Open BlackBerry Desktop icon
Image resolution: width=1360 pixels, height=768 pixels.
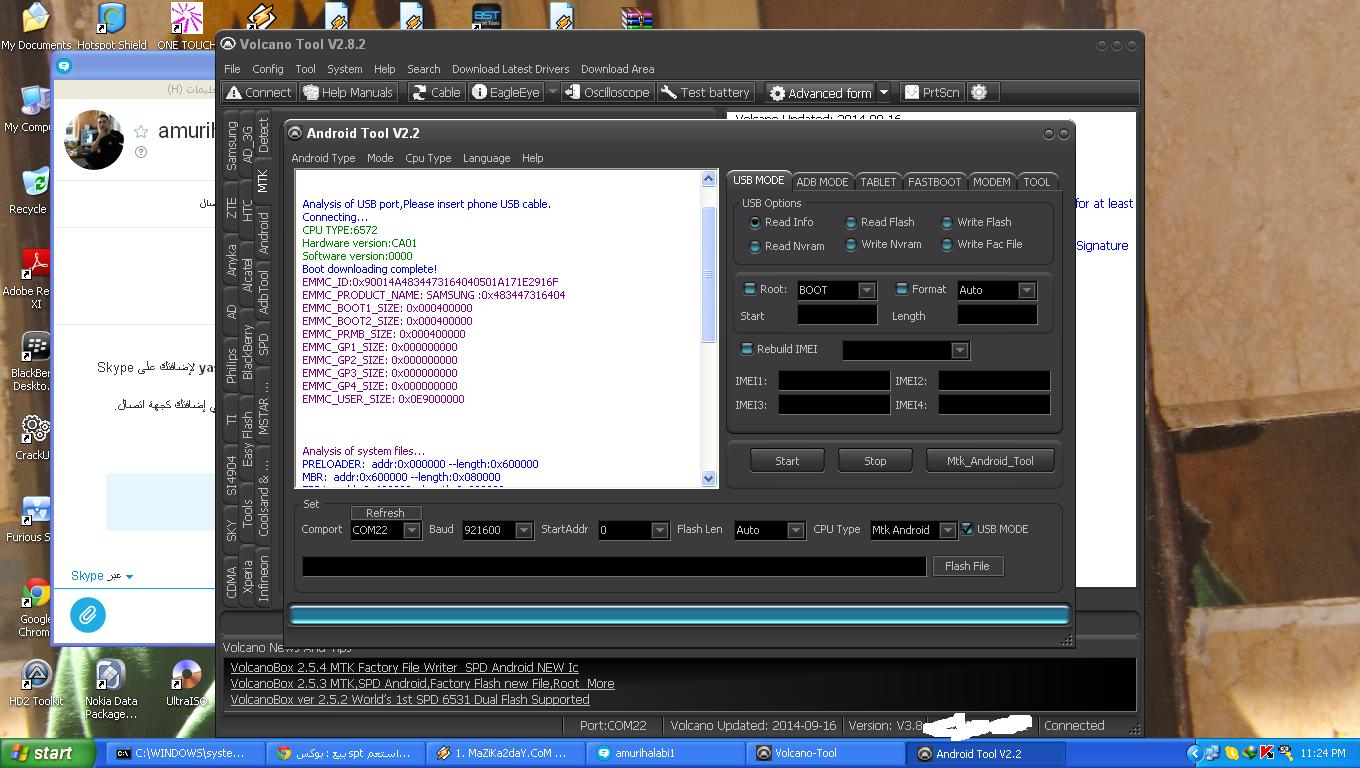pos(34,362)
